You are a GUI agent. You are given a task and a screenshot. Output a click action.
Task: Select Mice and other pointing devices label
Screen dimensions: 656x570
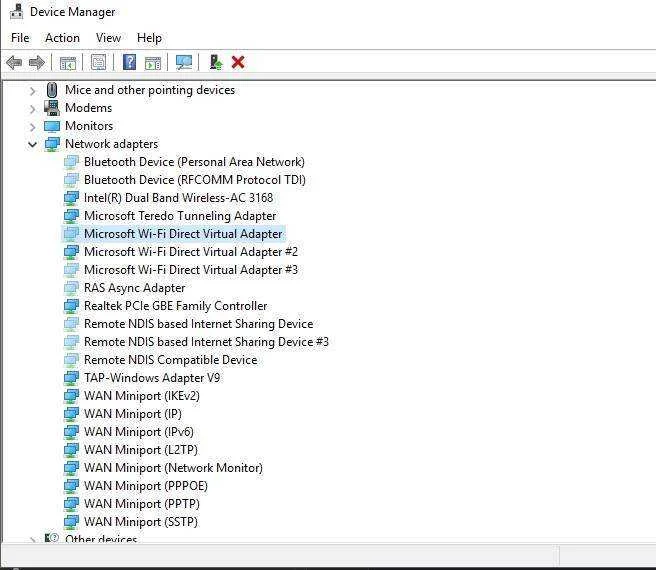pos(150,90)
